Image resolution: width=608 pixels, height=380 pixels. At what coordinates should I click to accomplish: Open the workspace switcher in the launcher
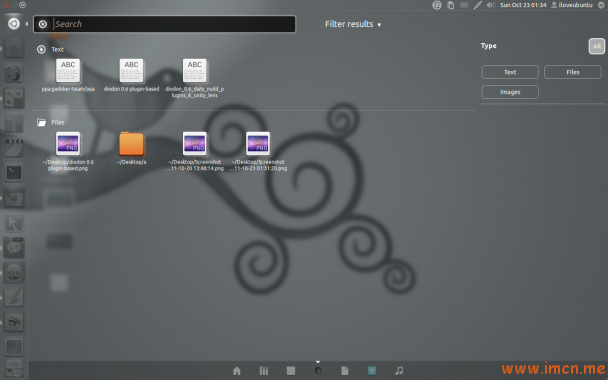pos(14,347)
